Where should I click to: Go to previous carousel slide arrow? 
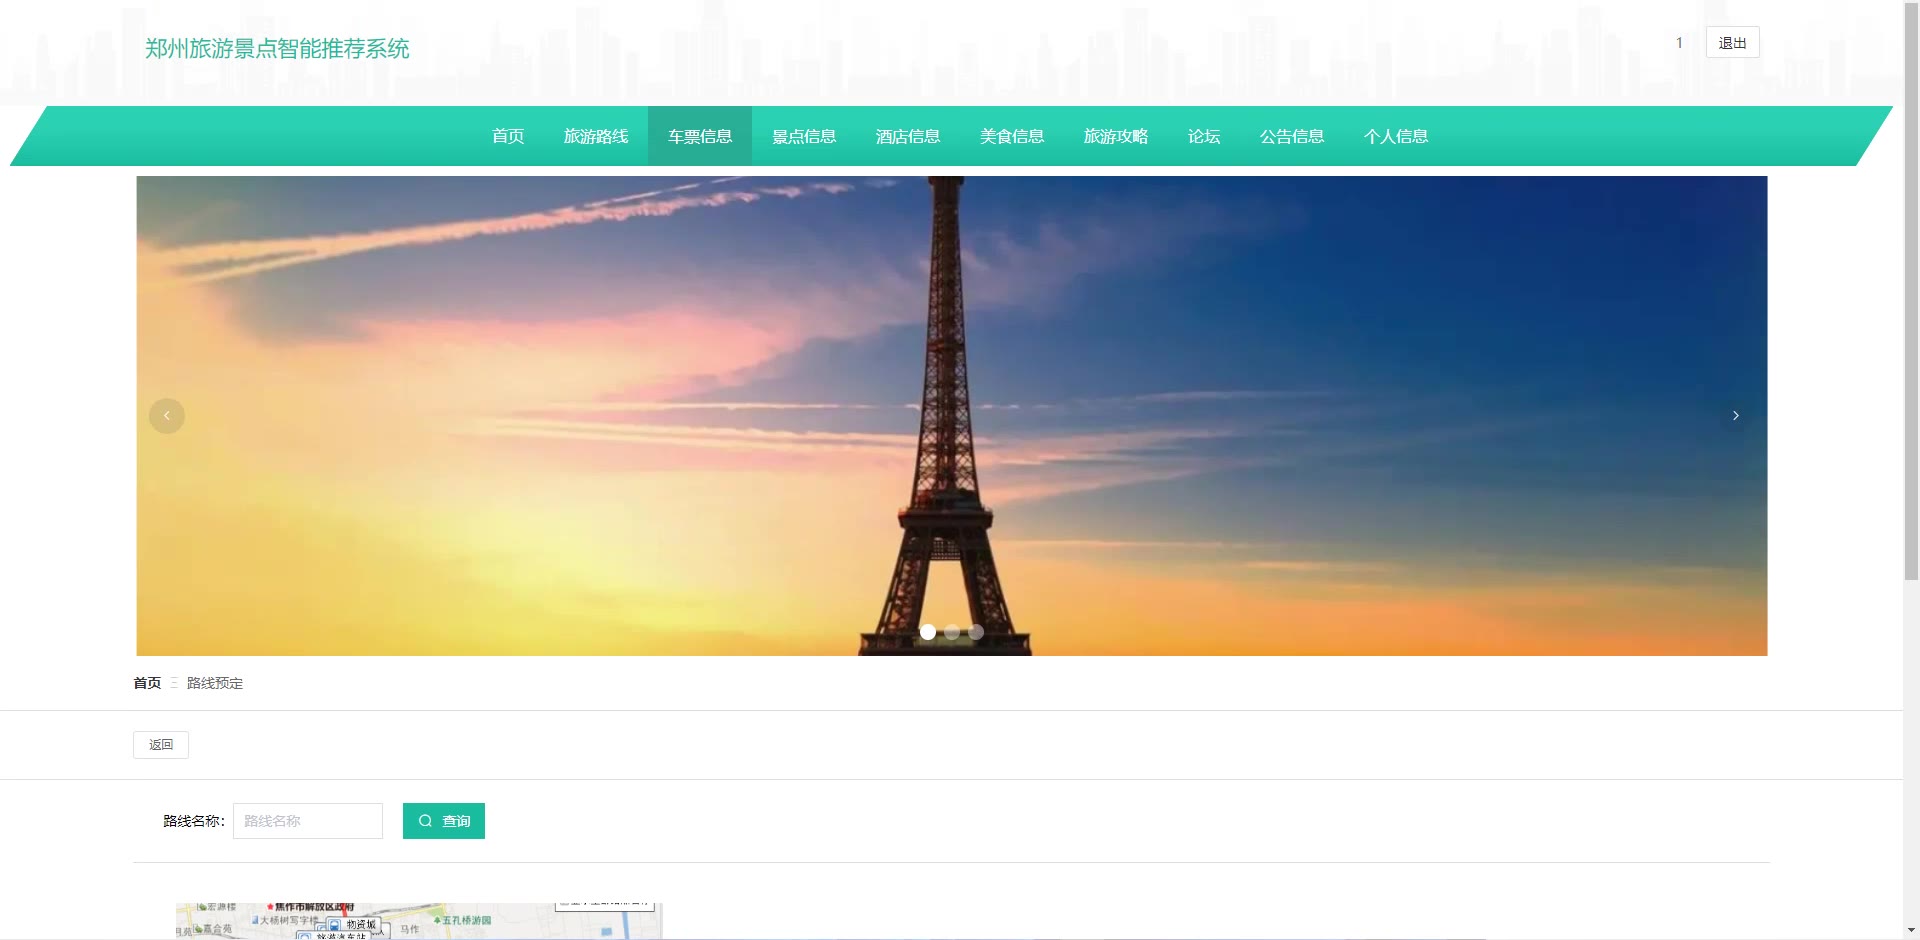coord(167,416)
